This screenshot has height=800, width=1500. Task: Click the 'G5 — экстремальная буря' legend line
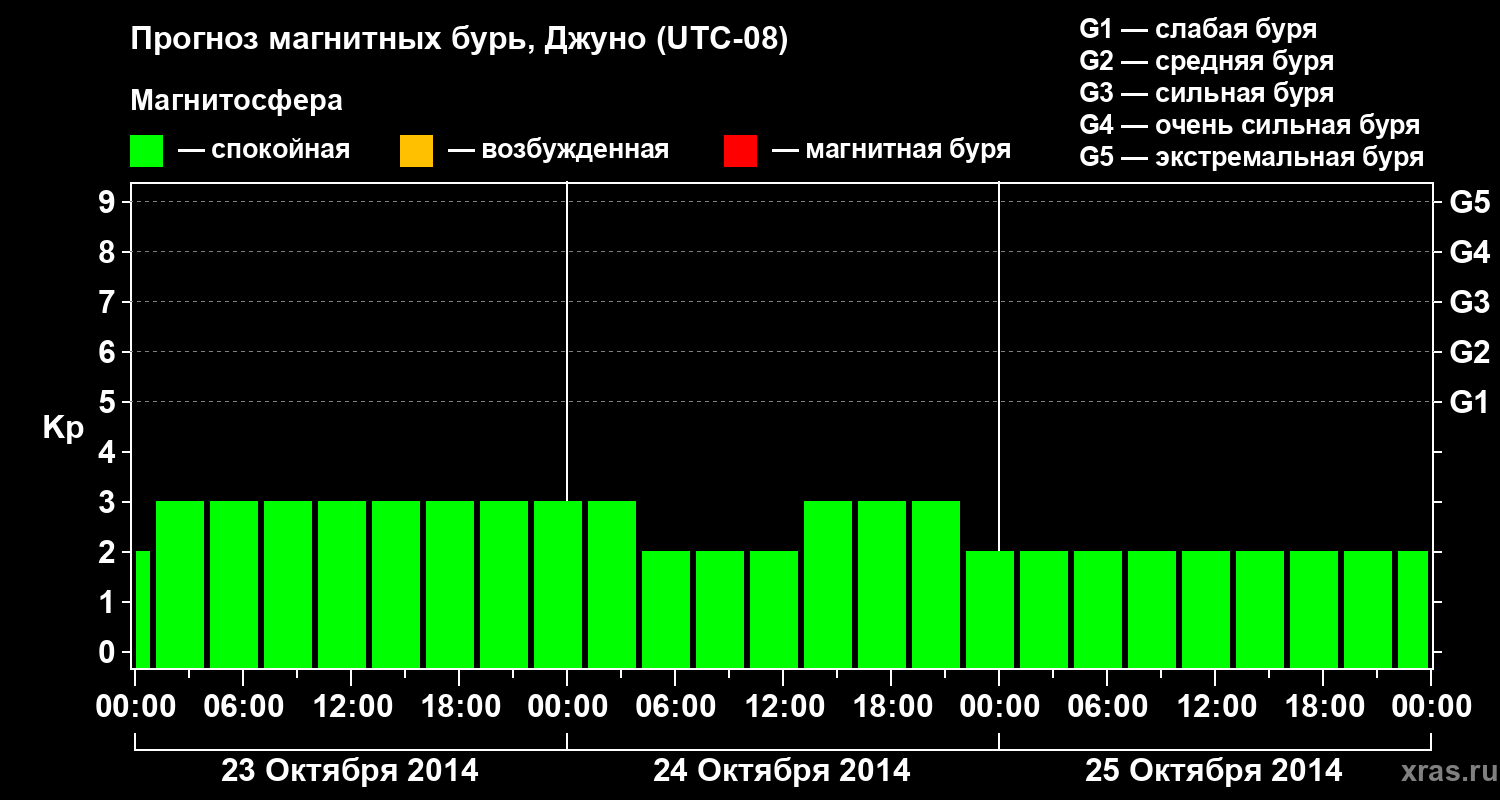[1251, 157]
